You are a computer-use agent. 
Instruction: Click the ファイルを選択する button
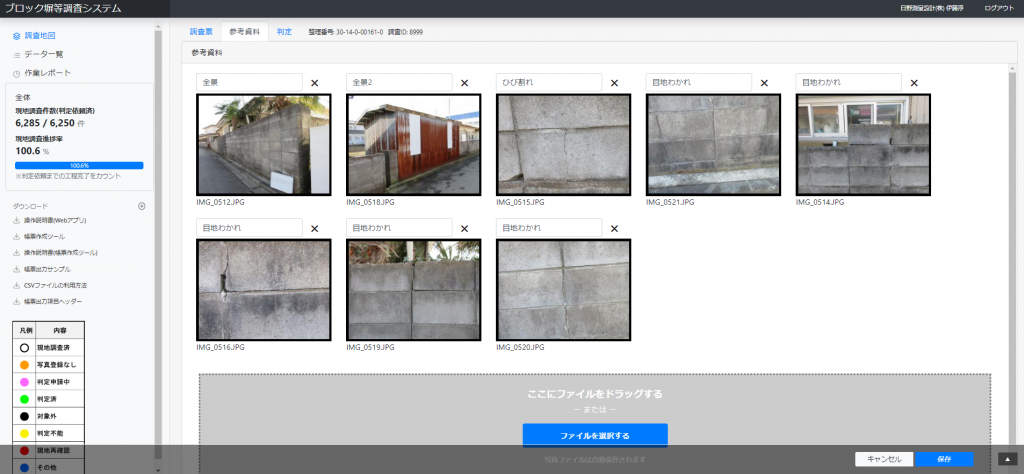tap(595, 435)
